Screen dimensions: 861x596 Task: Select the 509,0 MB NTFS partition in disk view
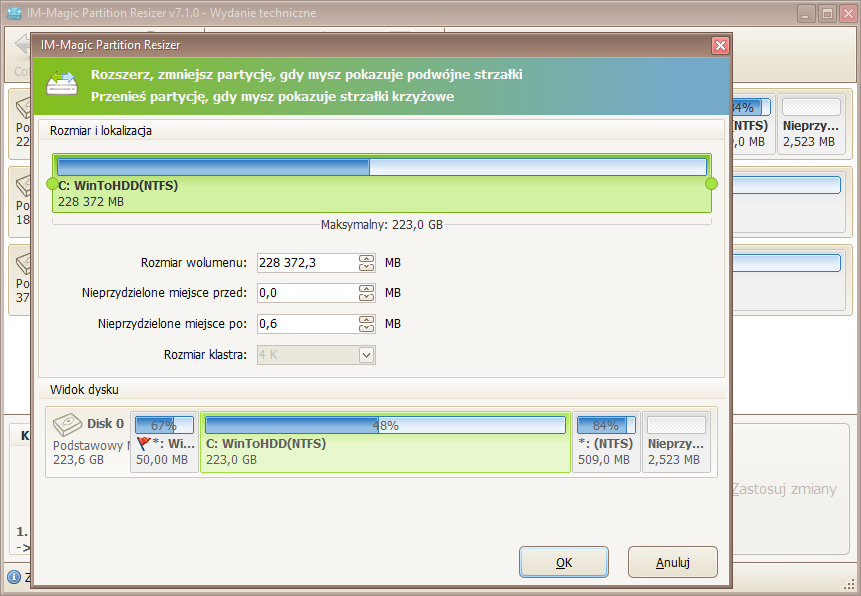[606, 442]
